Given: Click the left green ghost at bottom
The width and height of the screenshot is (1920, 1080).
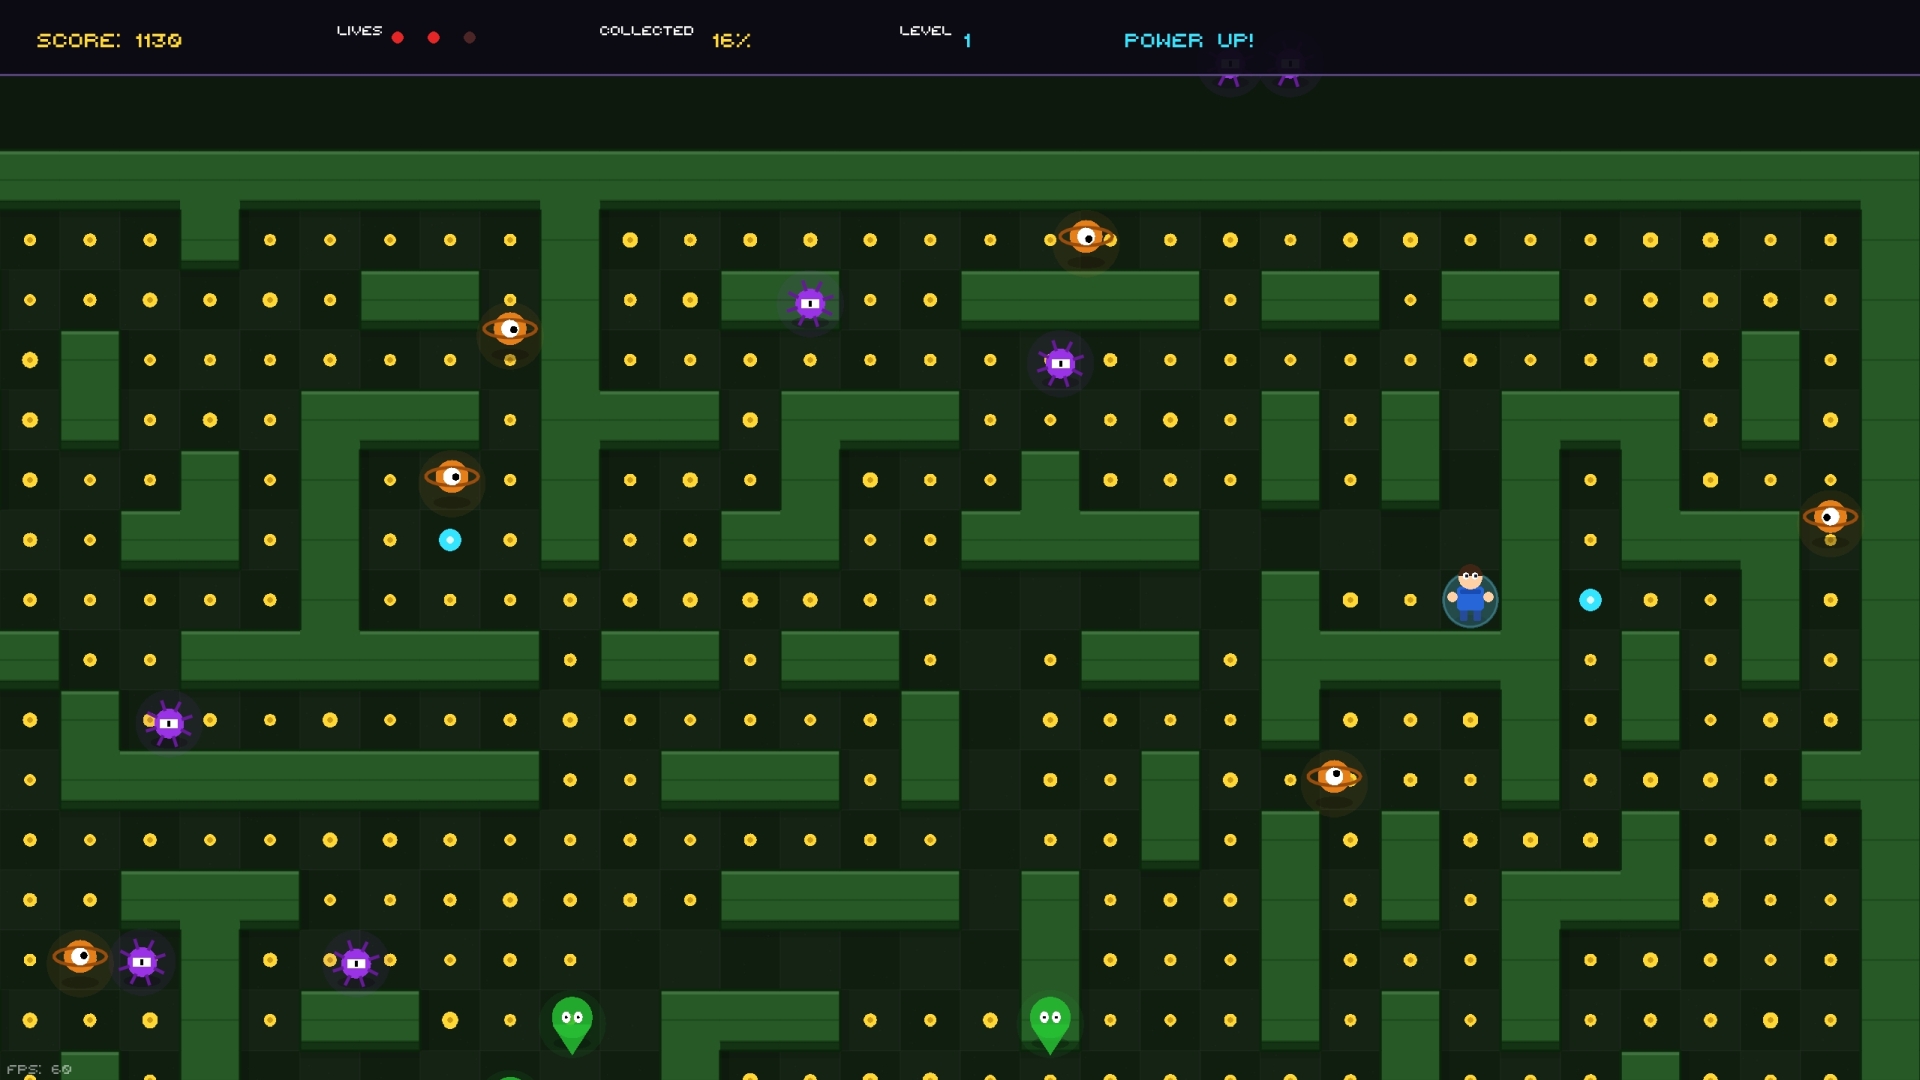Looking at the screenshot, I should click(x=572, y=1022).
